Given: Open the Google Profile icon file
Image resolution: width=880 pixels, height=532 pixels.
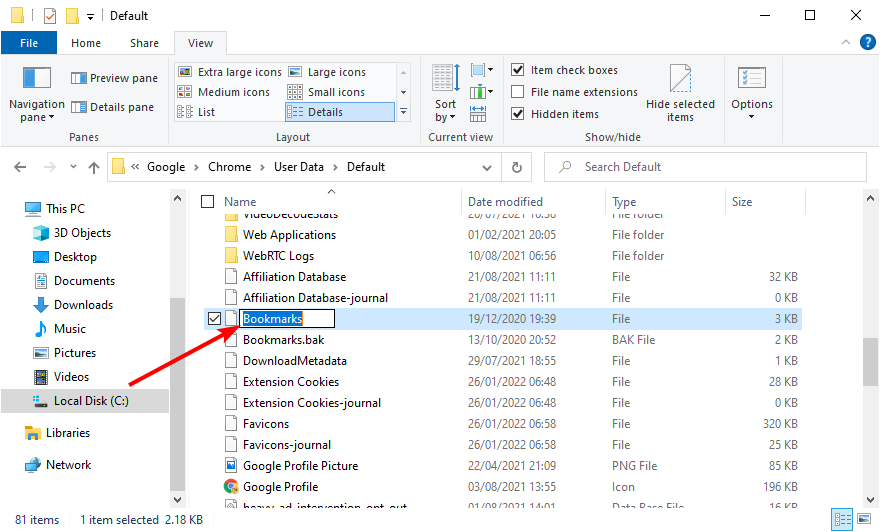Looking at the screenshot, I should [x=281, y=487].
